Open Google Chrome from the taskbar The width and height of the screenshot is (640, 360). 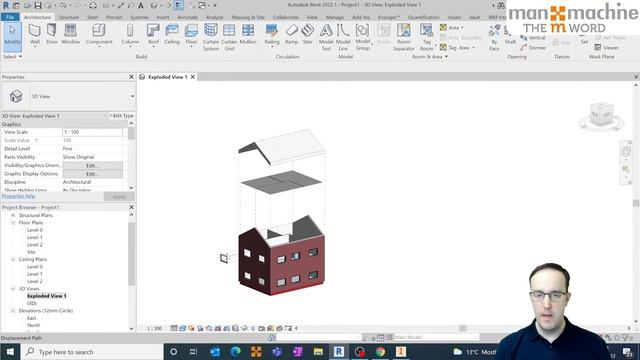click(380, 351)
